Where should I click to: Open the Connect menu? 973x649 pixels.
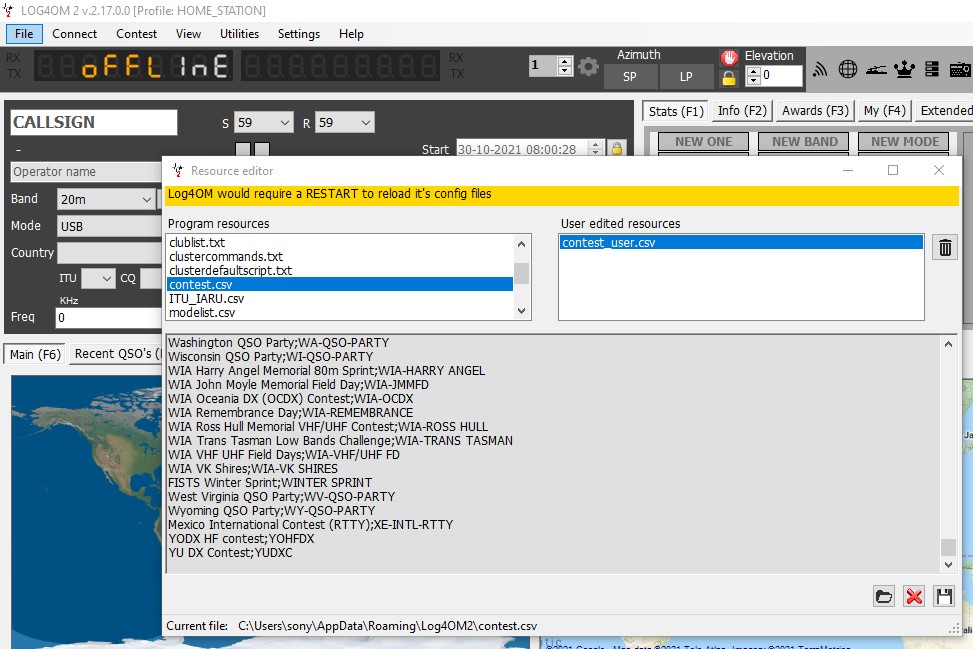[74, 34]
